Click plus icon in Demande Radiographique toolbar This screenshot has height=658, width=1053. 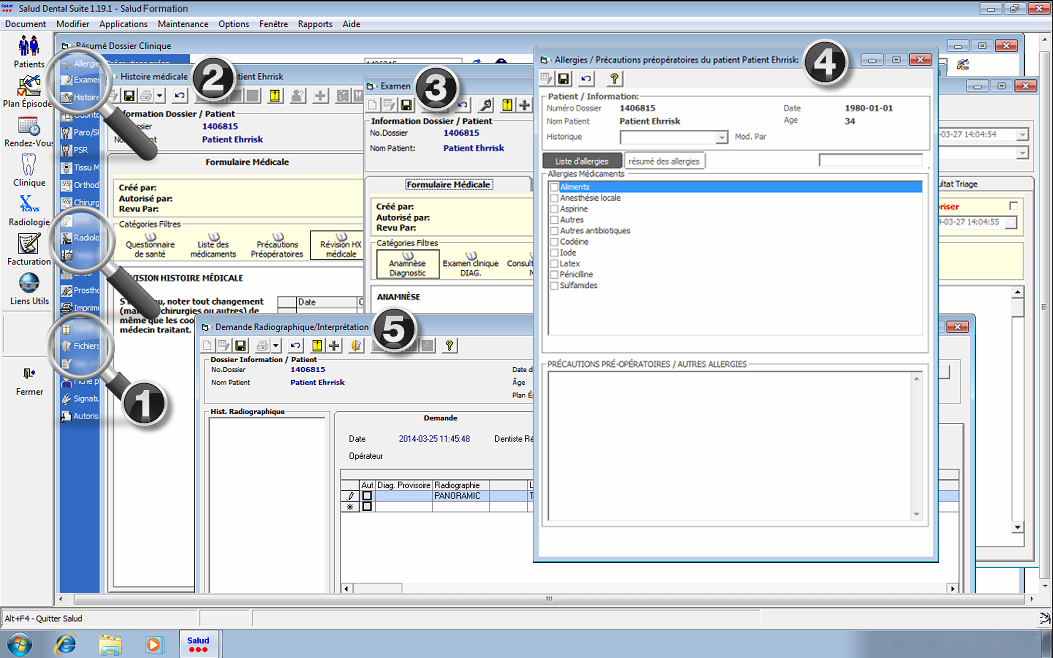(x=334, y=345)
